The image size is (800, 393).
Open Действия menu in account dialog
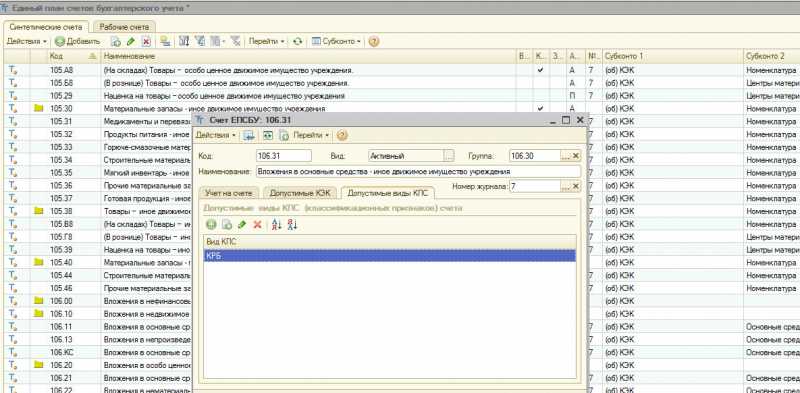pos(216,135)
